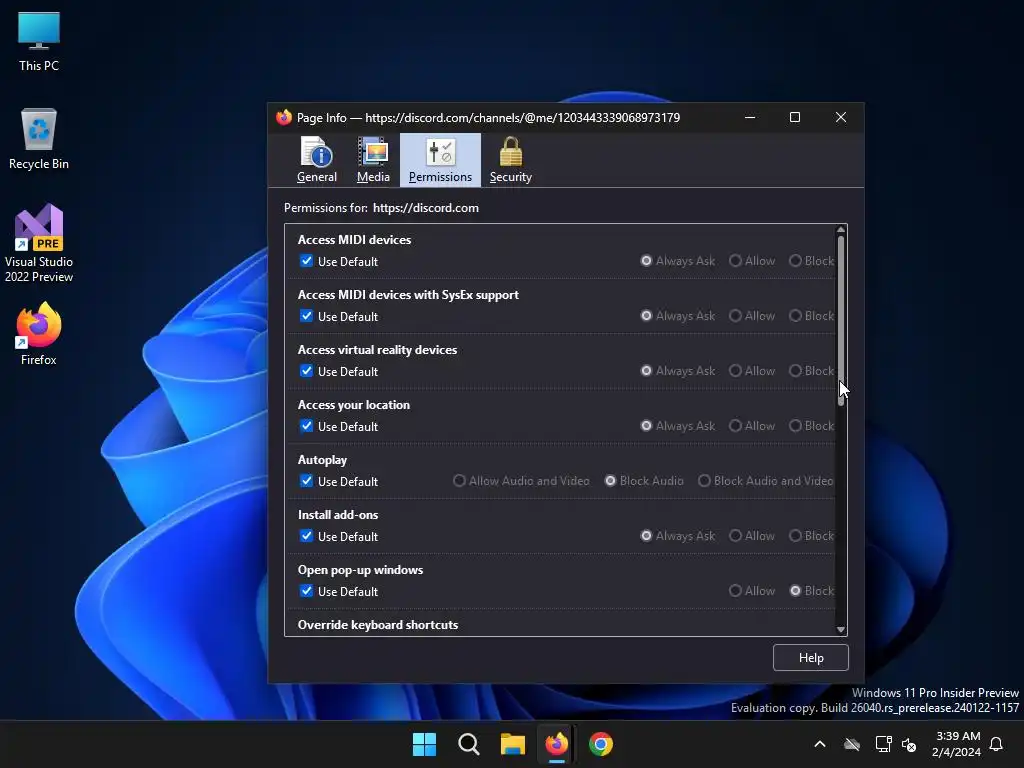Maximize the Page Info window
This screenshot has height=768, width=1024.
(x=795, y=117)
